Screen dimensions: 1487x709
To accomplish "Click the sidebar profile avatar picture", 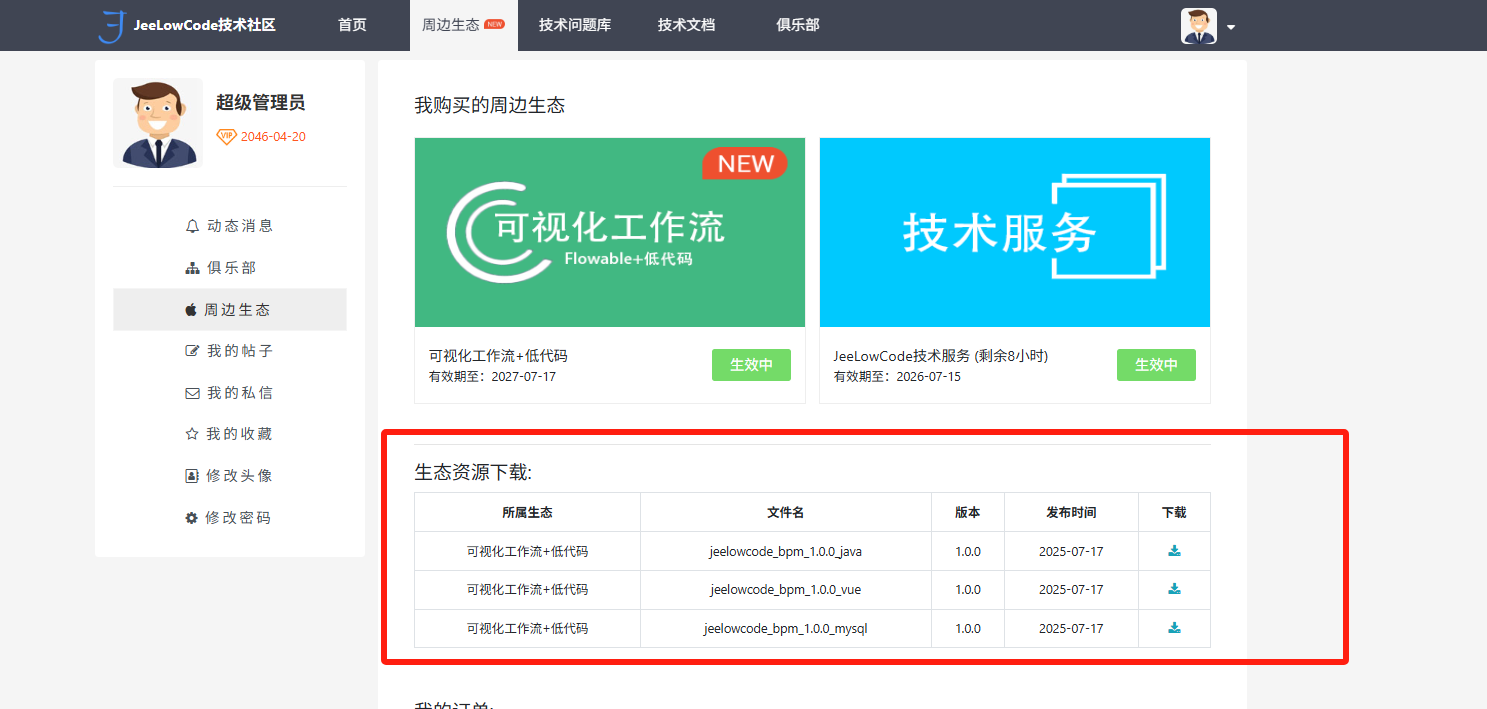I will tap(158, 123).
